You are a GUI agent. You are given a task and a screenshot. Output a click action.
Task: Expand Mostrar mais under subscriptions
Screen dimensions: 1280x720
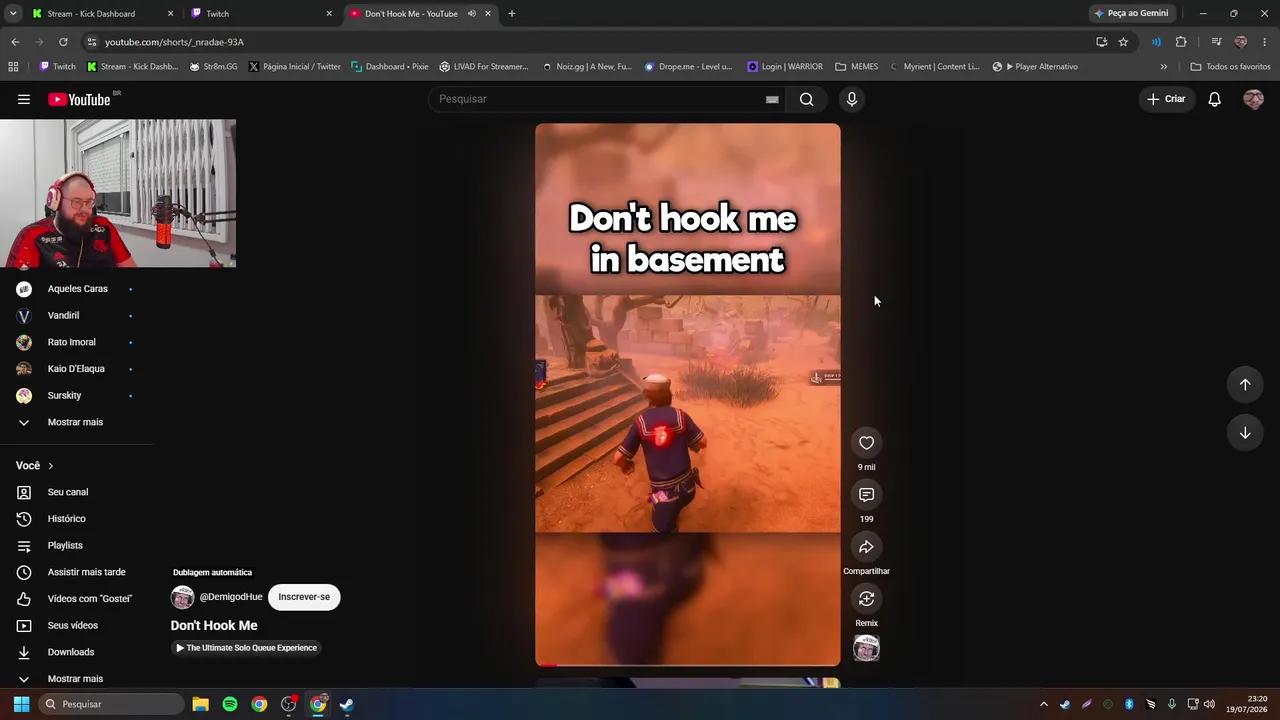point(75,422)
